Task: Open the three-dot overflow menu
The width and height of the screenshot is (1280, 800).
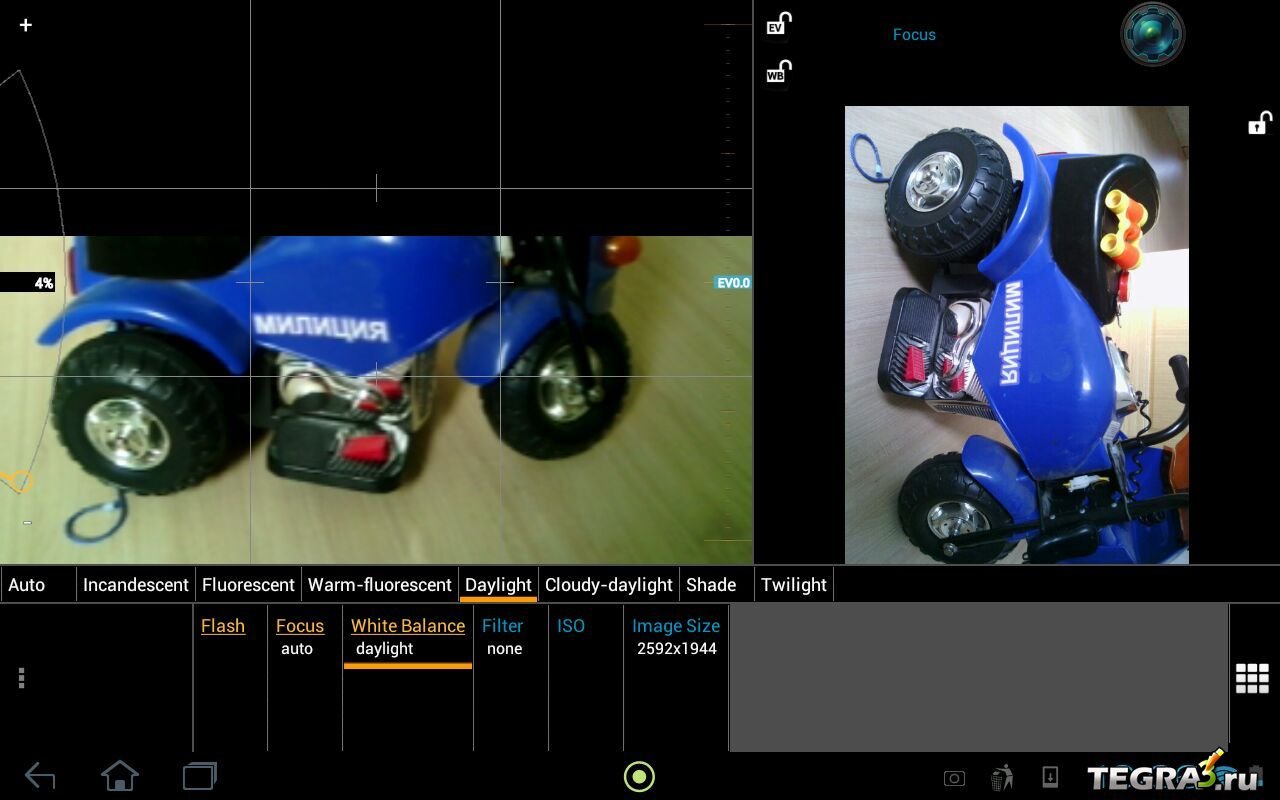Action: coord(21,678)
